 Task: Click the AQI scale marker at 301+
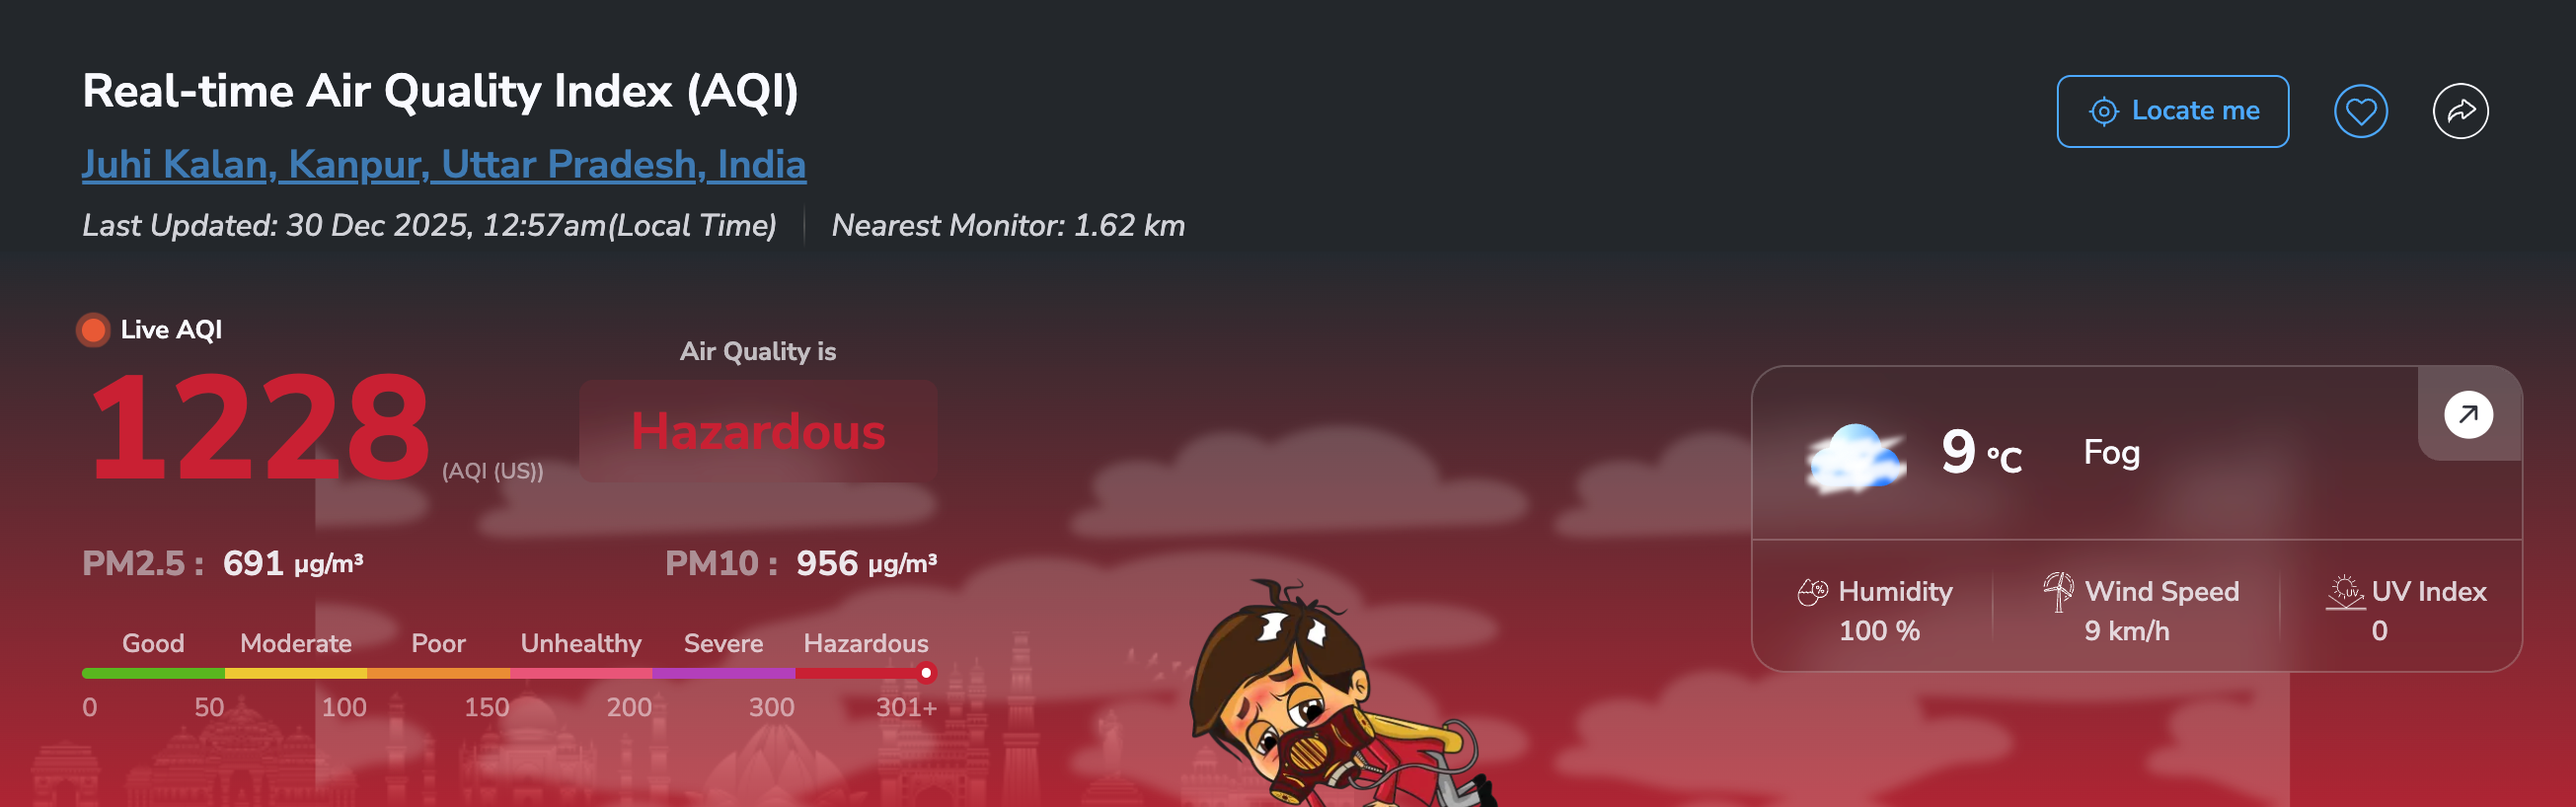926,673
